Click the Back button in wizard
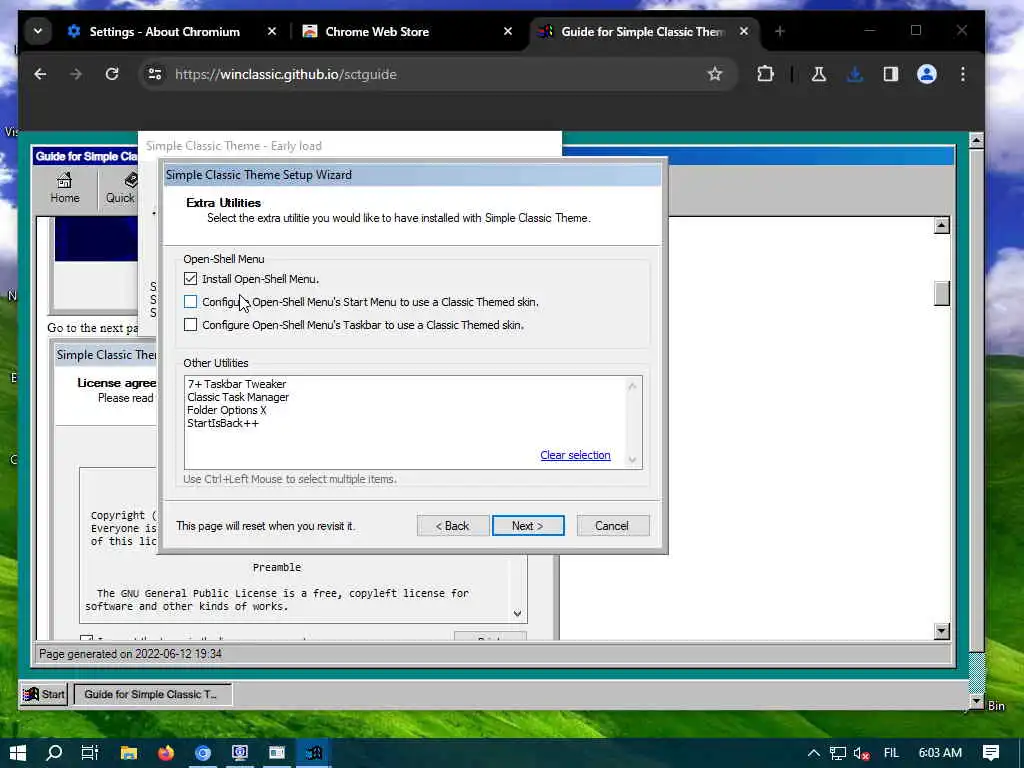The height and width of the screenshot is (768, 1024). [x=453, y=526]
